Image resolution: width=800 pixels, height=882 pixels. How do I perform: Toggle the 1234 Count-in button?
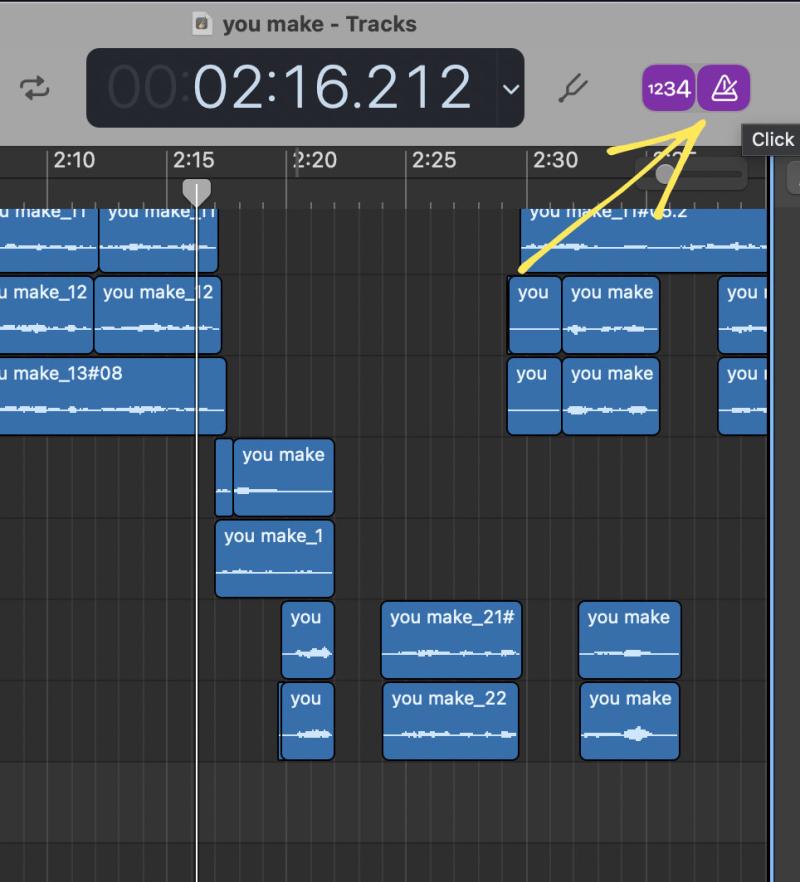669,89
